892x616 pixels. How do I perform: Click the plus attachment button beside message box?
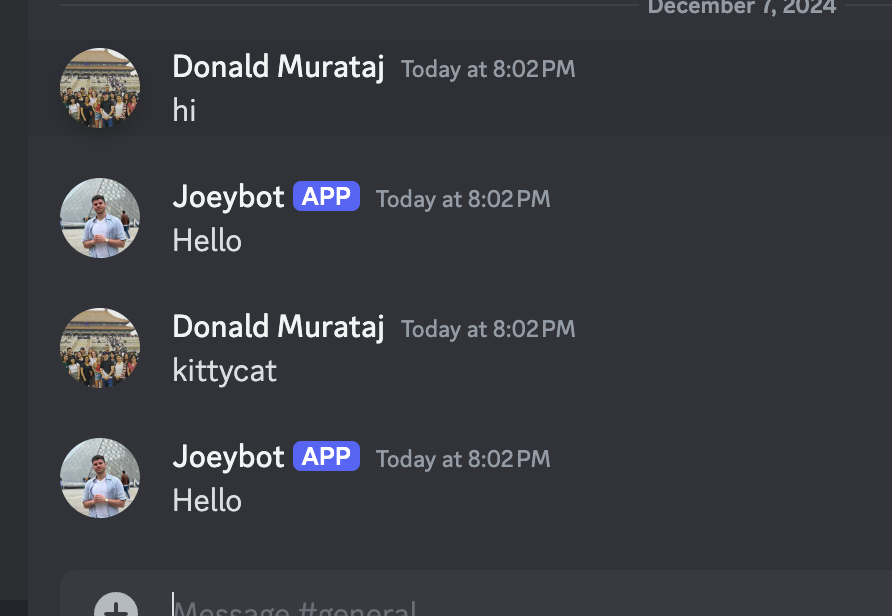116,605
